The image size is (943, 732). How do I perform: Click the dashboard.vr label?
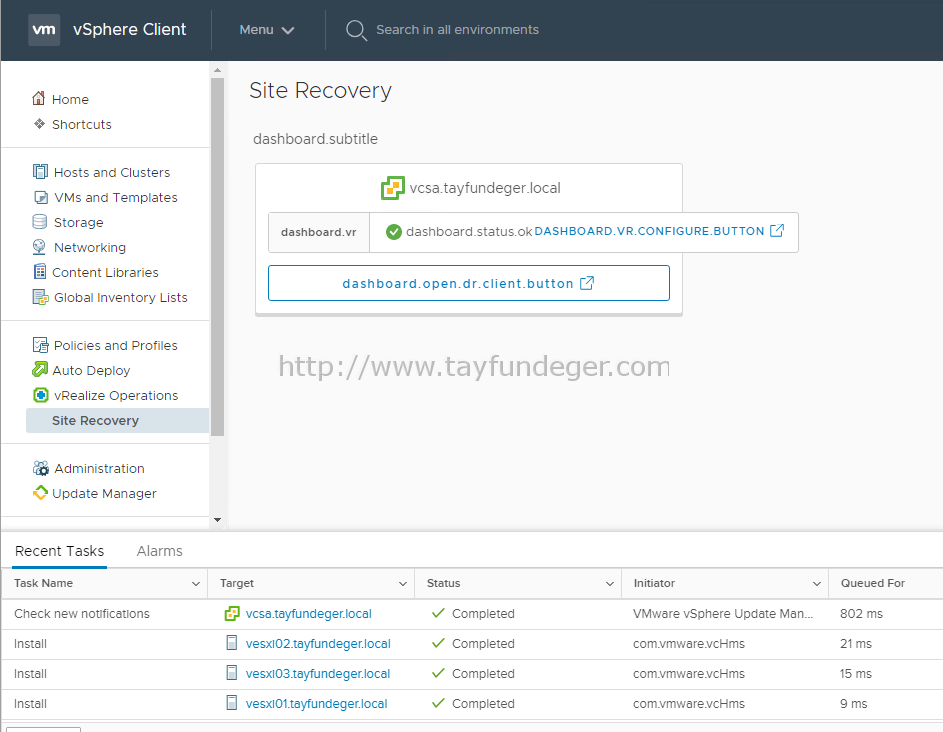pyautogui.click(x=319, y=232)
